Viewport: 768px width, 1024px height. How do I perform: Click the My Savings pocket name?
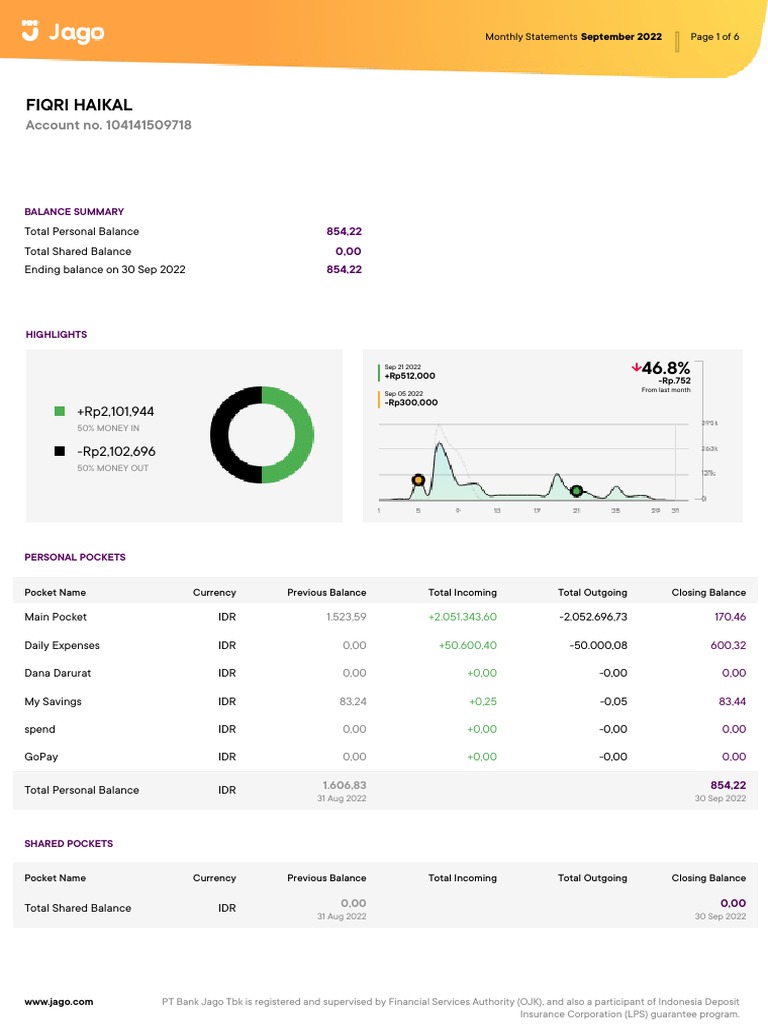coord(53,701)
